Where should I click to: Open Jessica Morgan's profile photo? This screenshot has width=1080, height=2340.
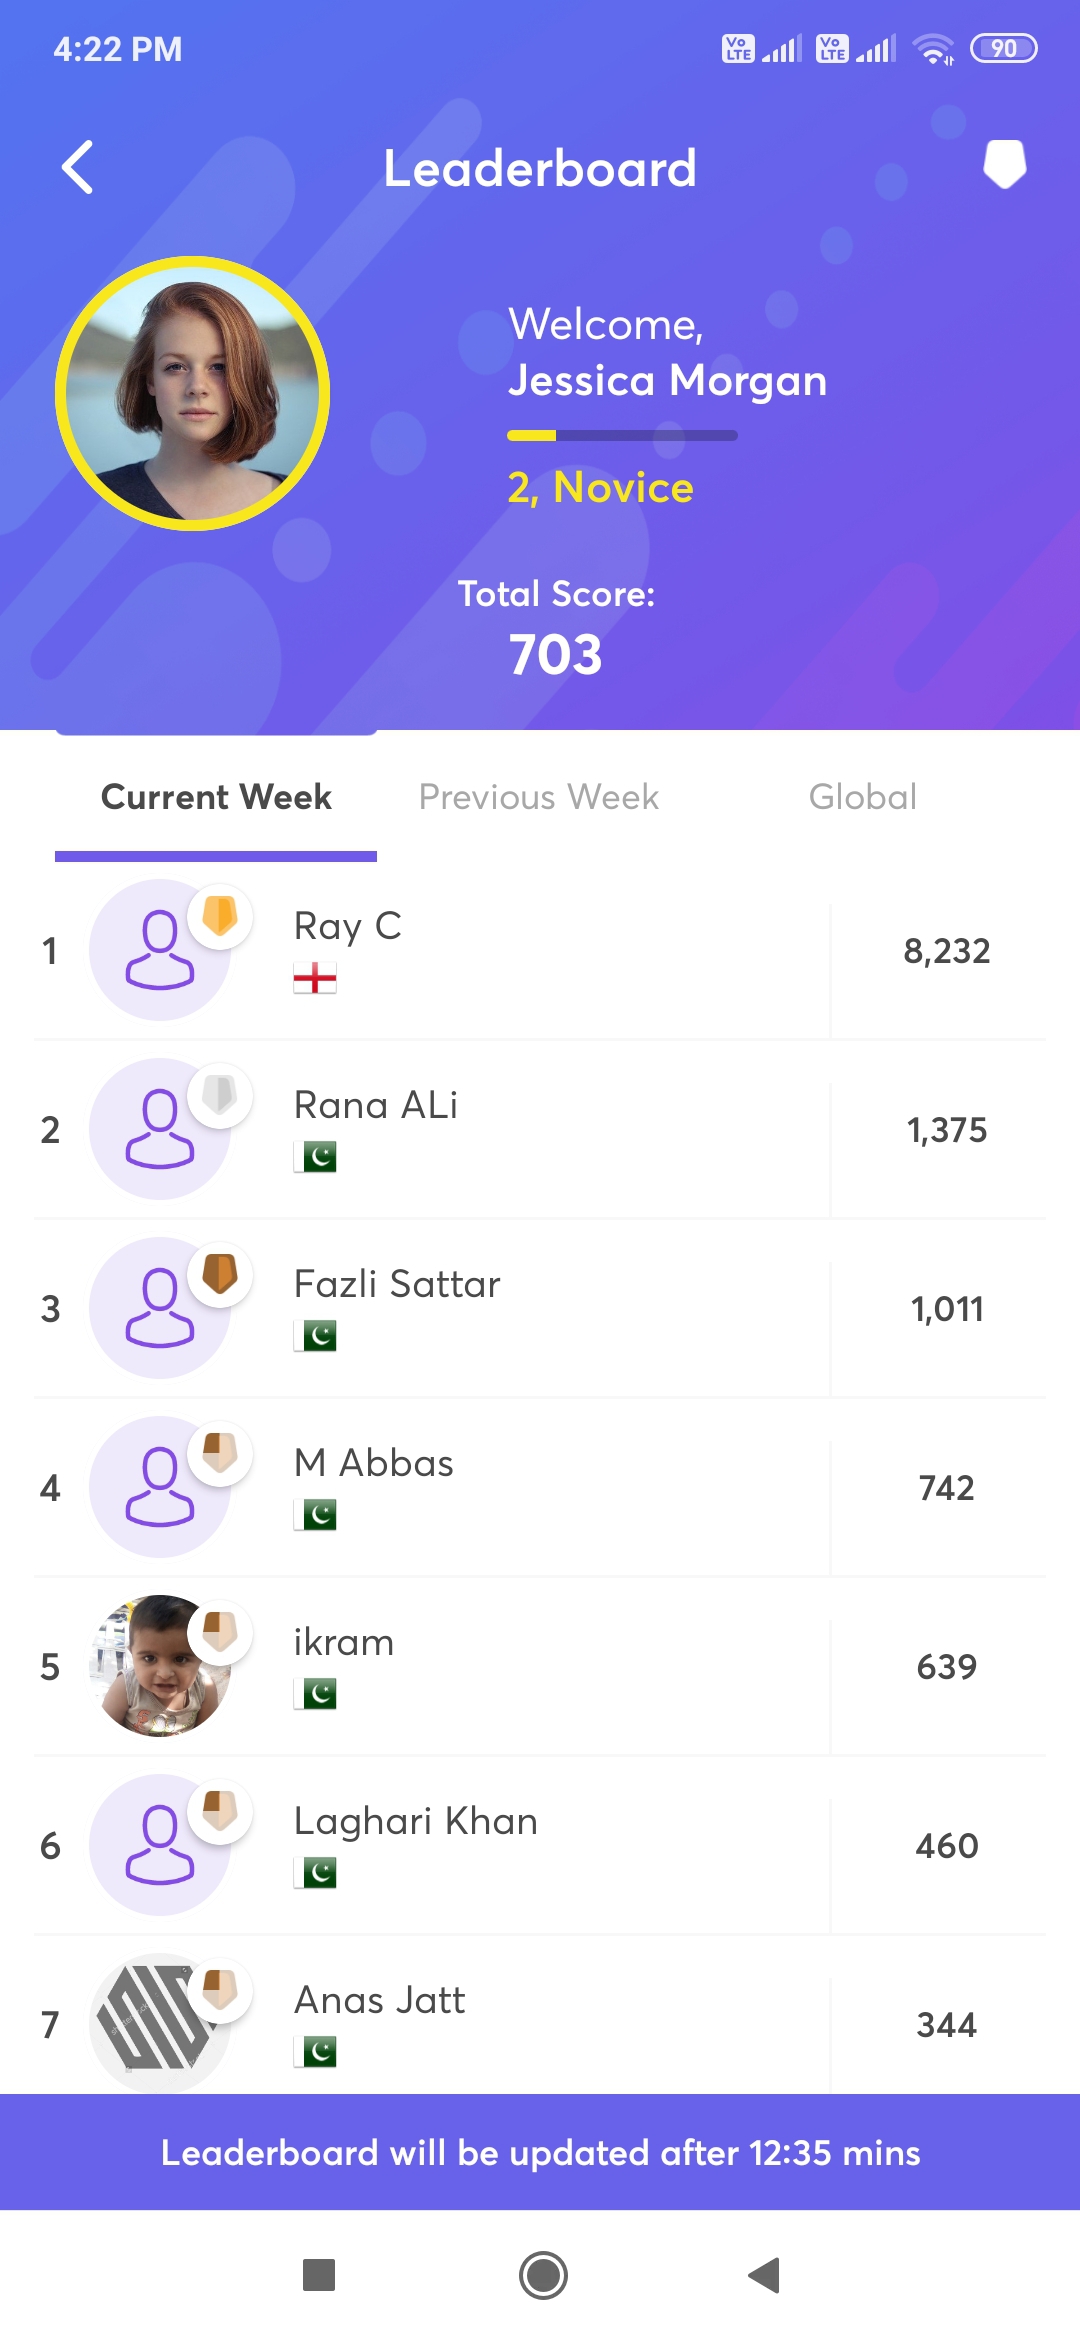pos(193,394)
